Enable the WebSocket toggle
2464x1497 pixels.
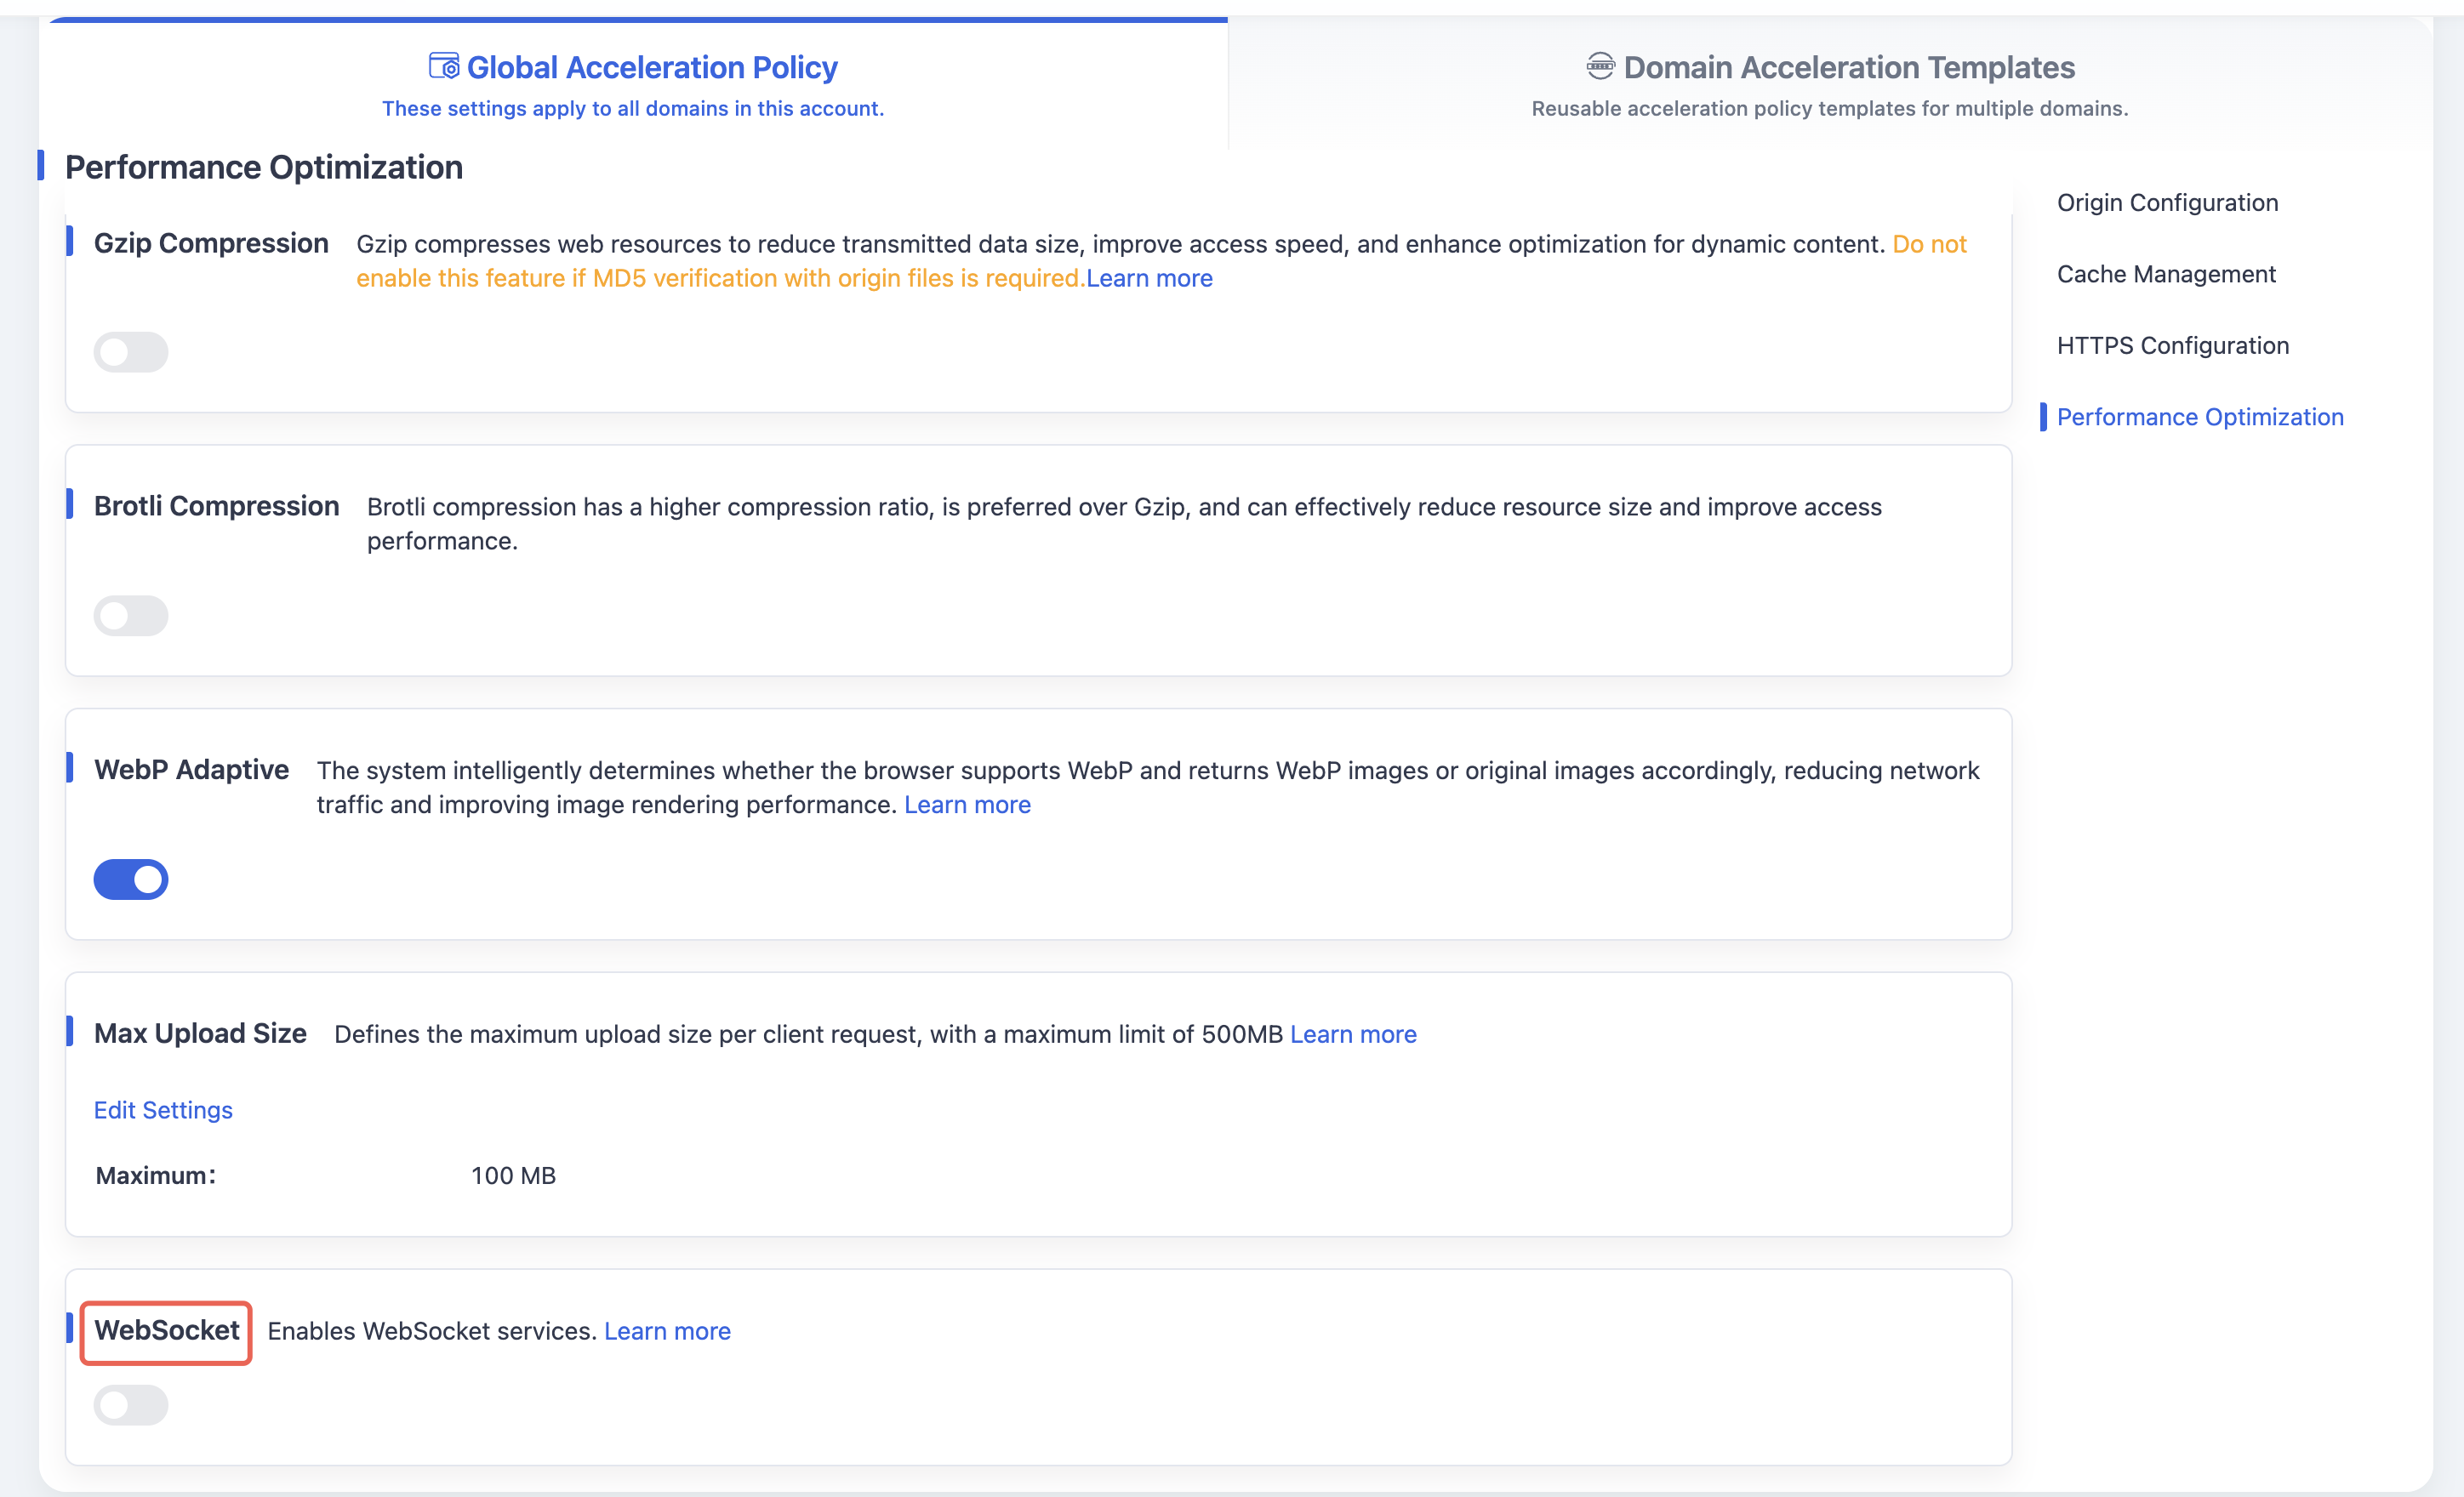tap(131, 1405)
